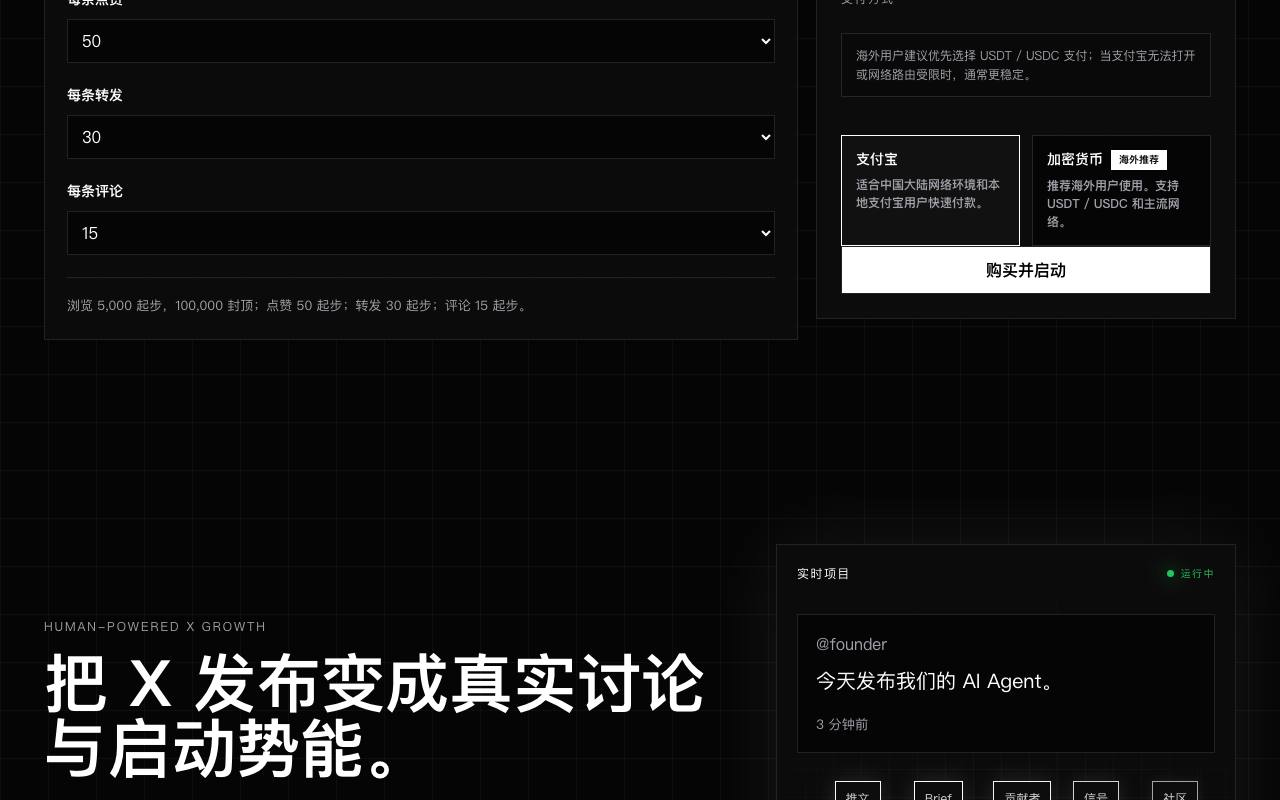Switch to the 社区 tab
This screenshot has height=800, width=1280.
pyautogui.click(x=1175, y=791)
